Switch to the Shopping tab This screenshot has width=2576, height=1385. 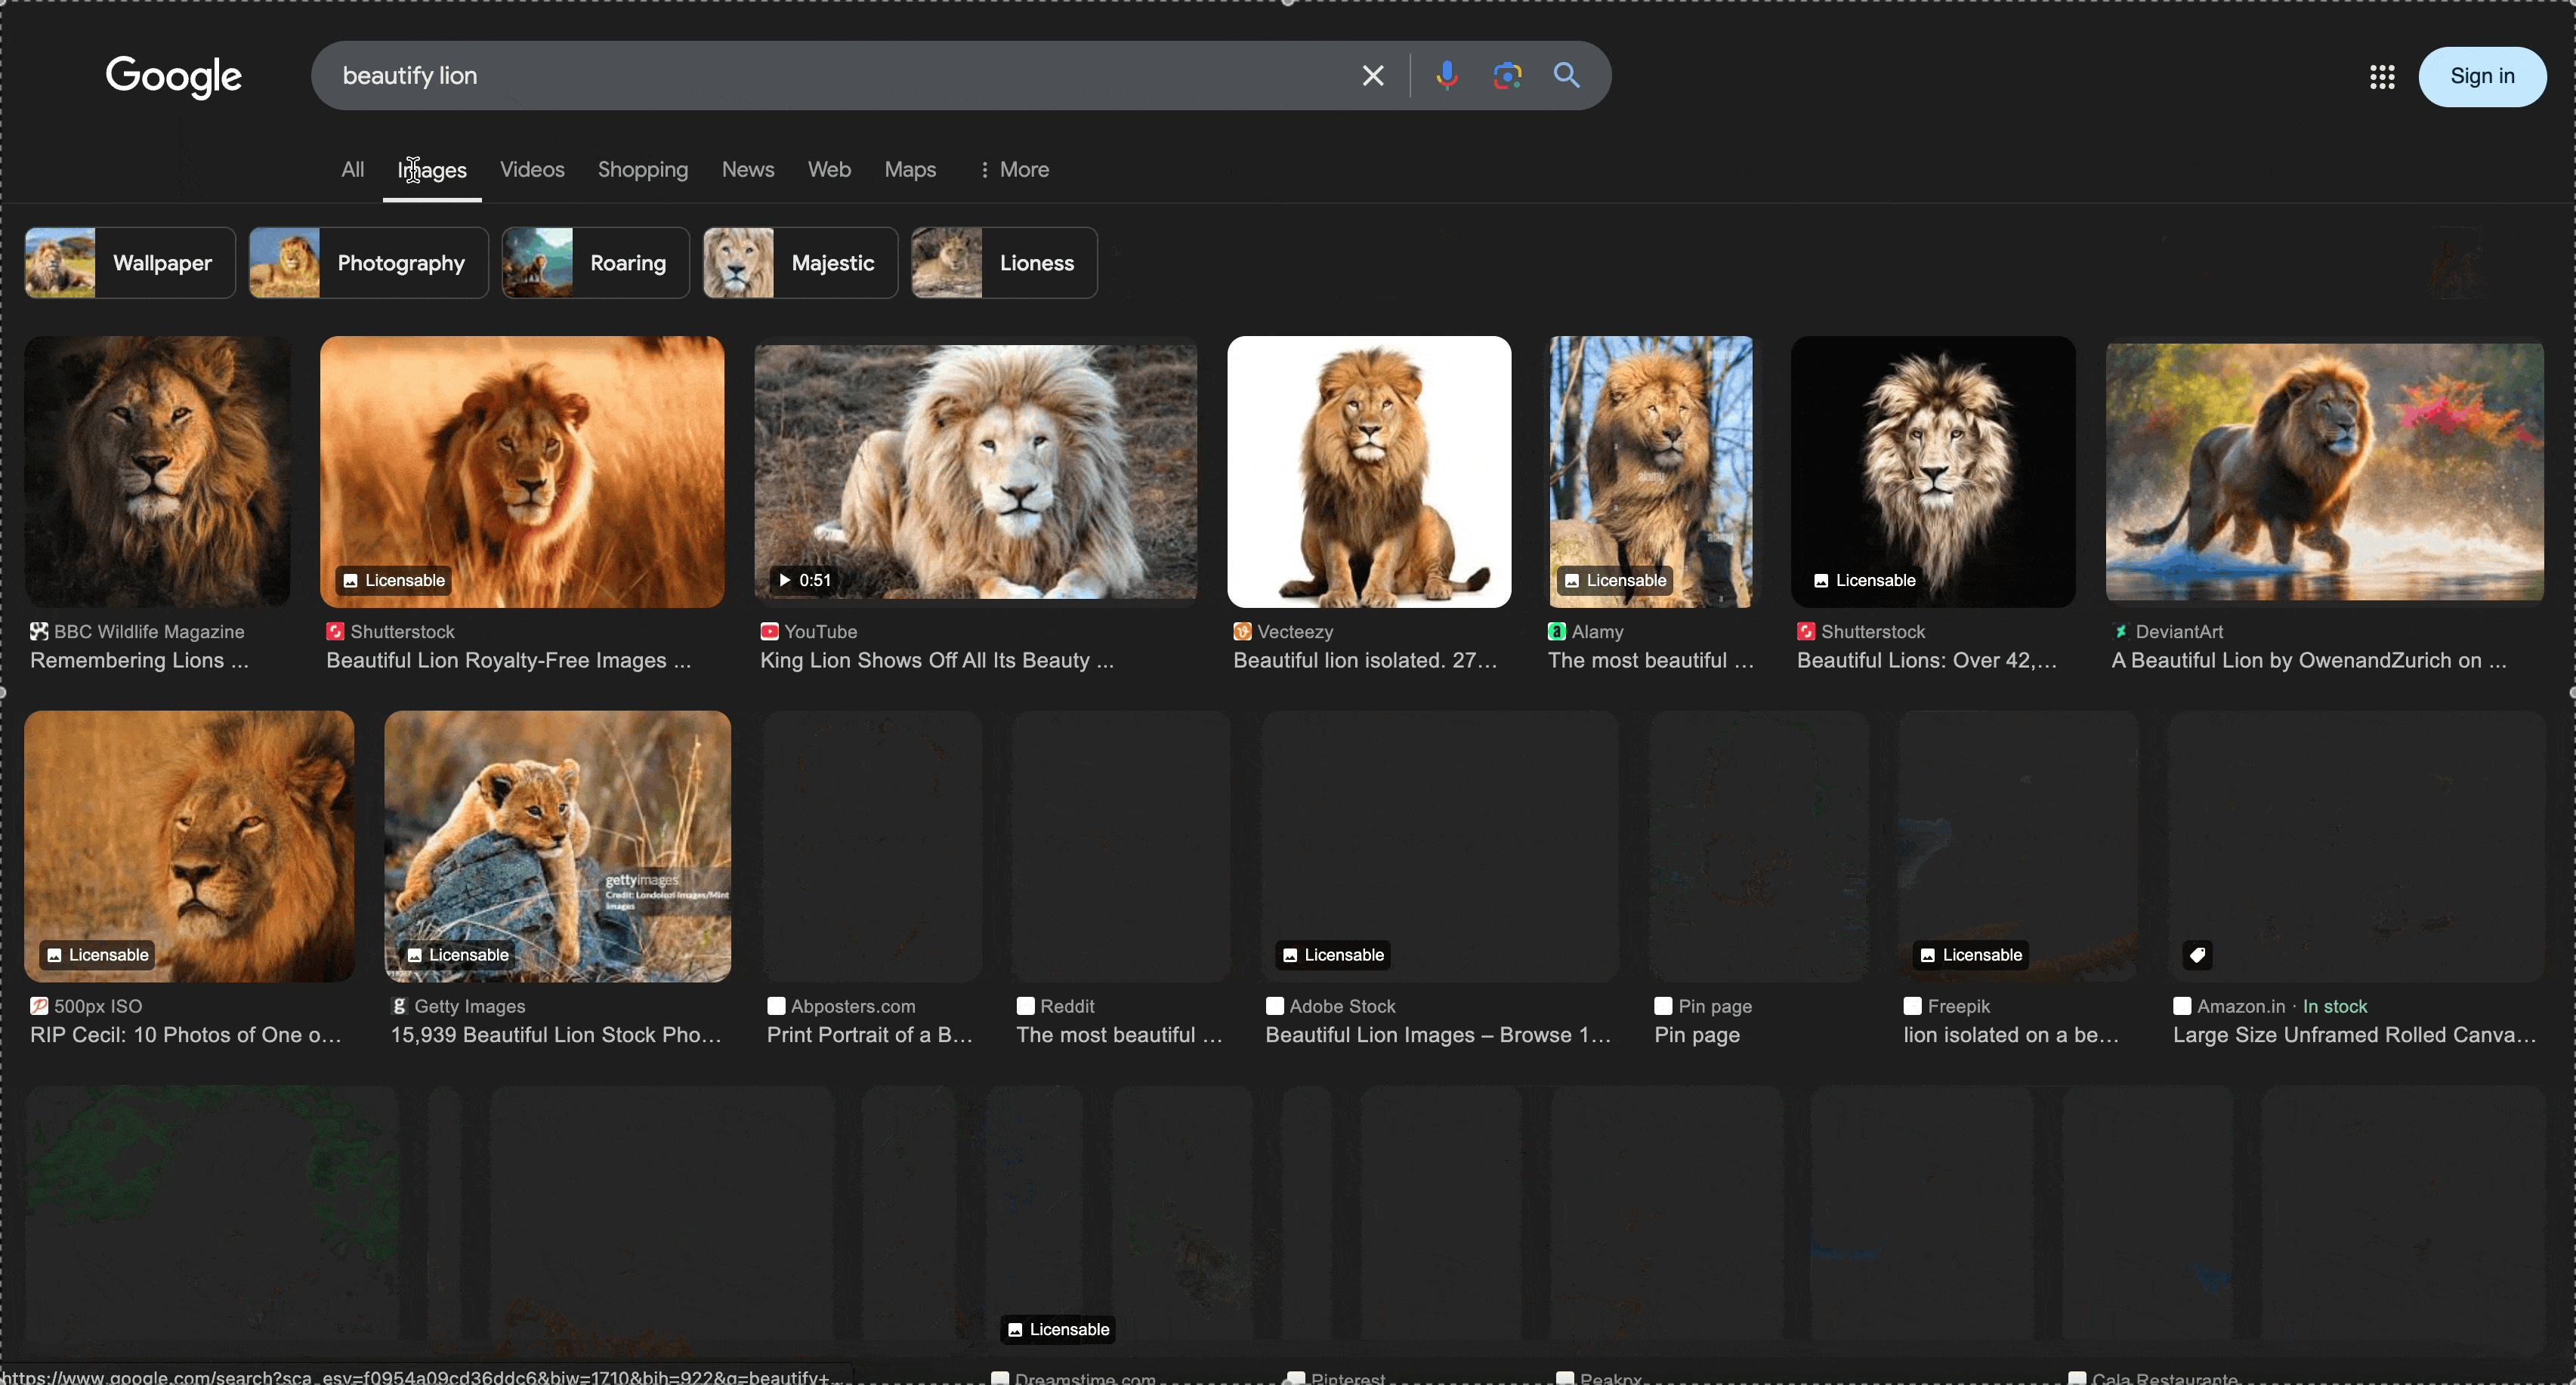[x=642, y=170]
